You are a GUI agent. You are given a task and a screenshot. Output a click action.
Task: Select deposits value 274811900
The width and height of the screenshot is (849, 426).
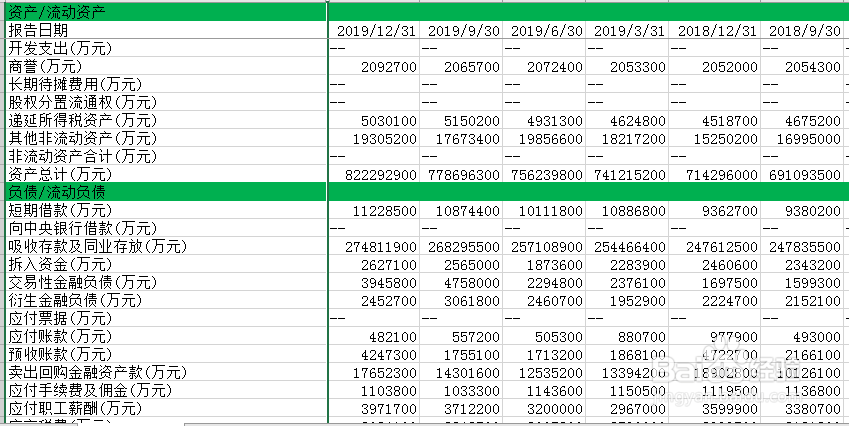tap(374, 246)
